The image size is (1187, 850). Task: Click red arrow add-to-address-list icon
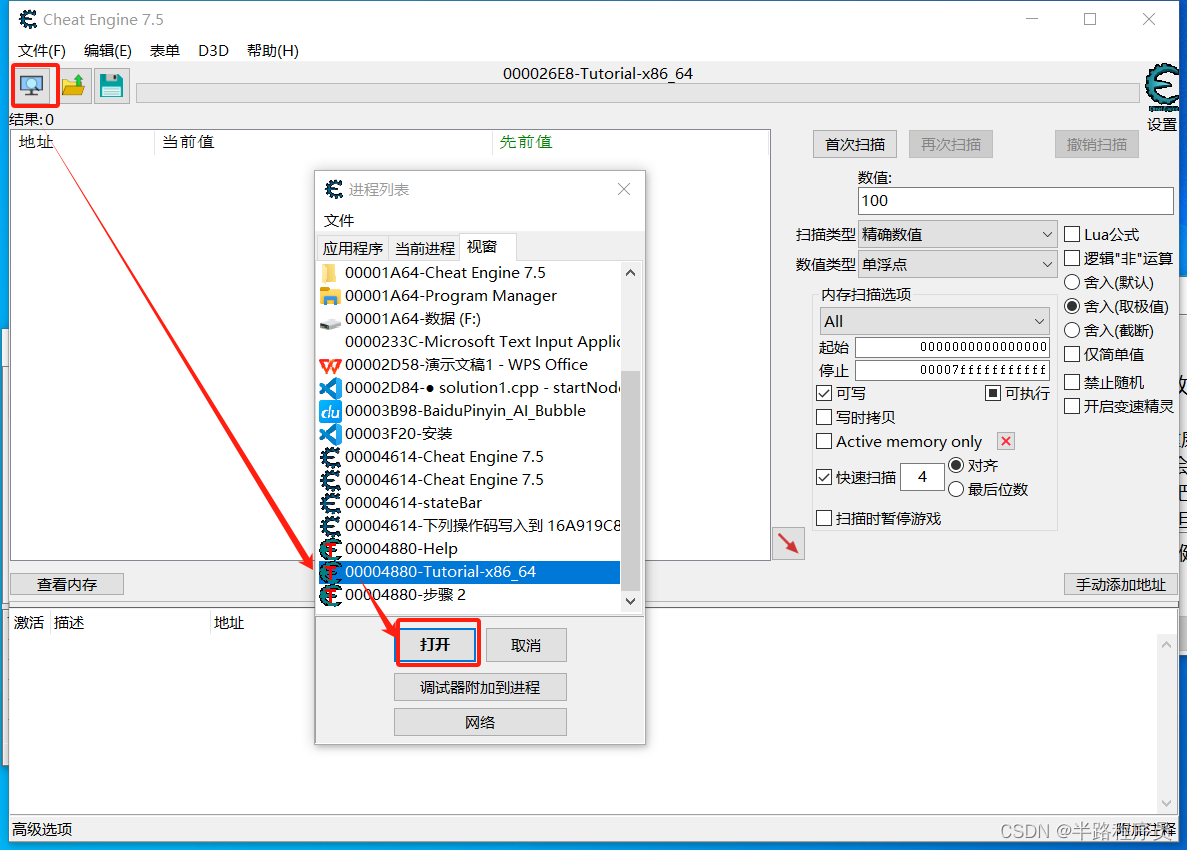coord(788,543)
